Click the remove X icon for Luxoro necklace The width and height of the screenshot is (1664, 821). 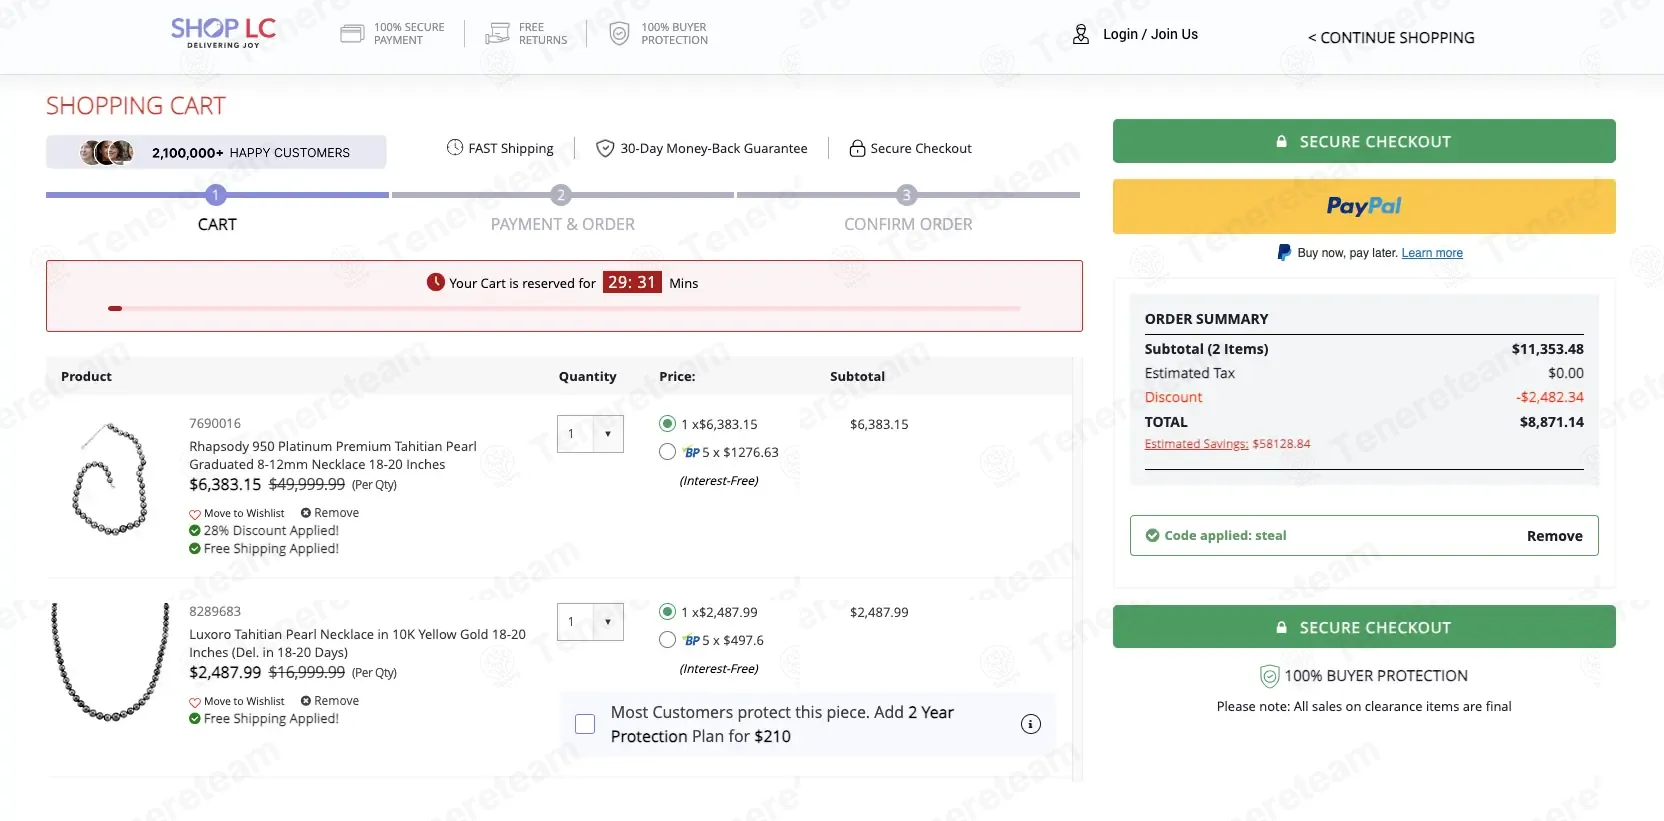click(x=306, y=701)
